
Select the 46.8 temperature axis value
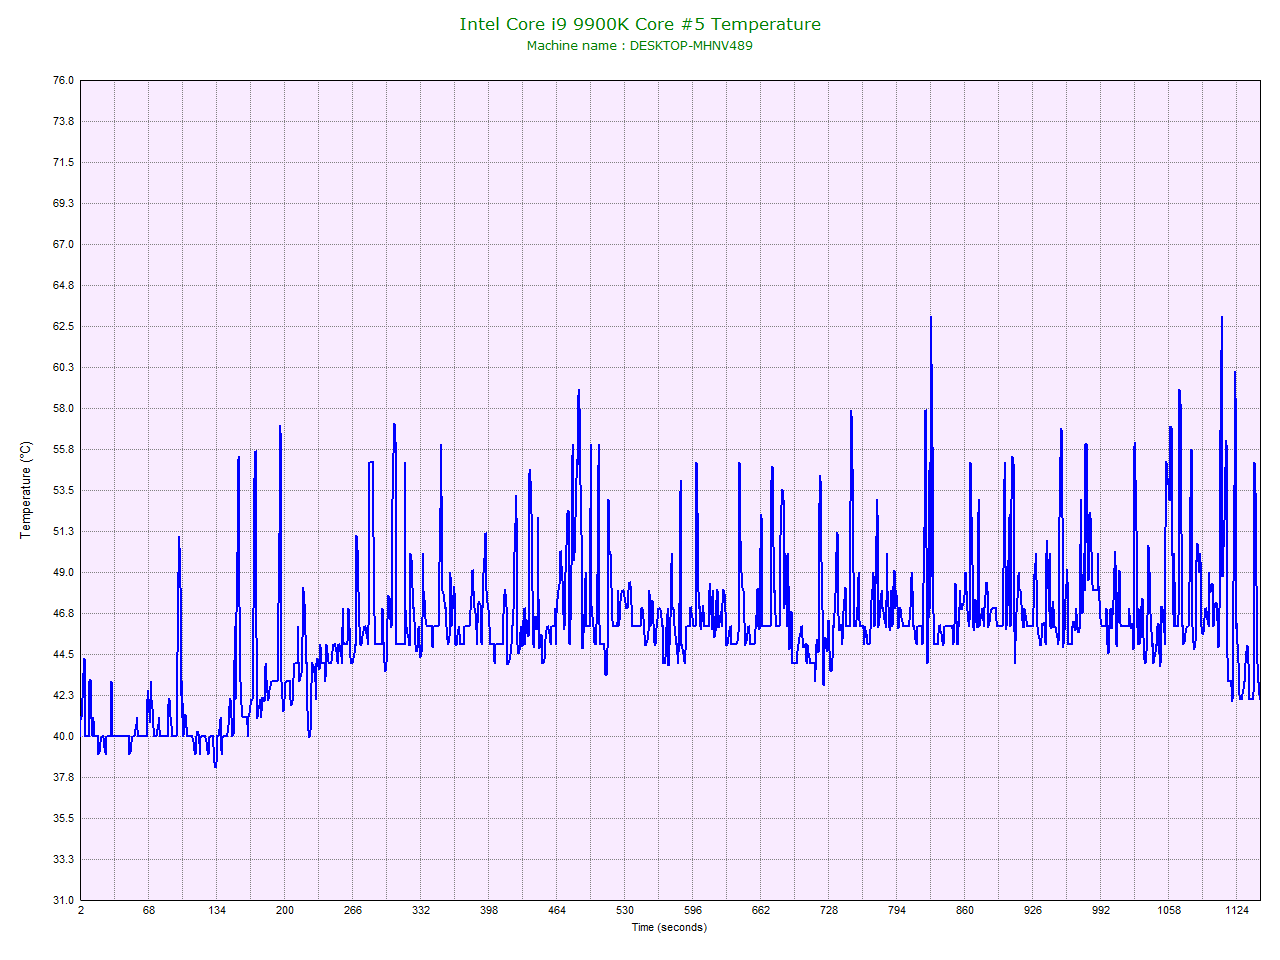(x=63, y=613)
